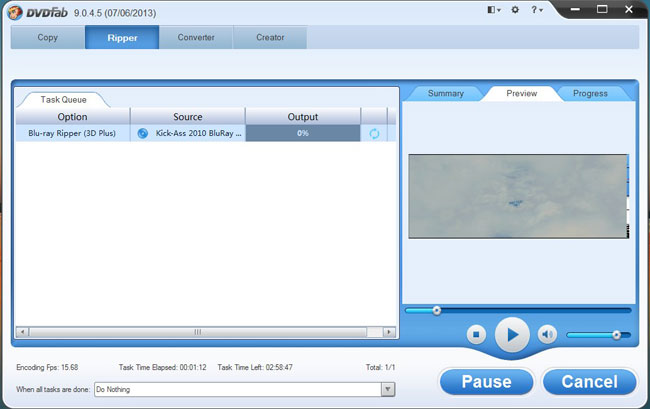650x409 pixels.
Task: Click the 'Do Nothing' combo box field
Action: click(238, 390)
